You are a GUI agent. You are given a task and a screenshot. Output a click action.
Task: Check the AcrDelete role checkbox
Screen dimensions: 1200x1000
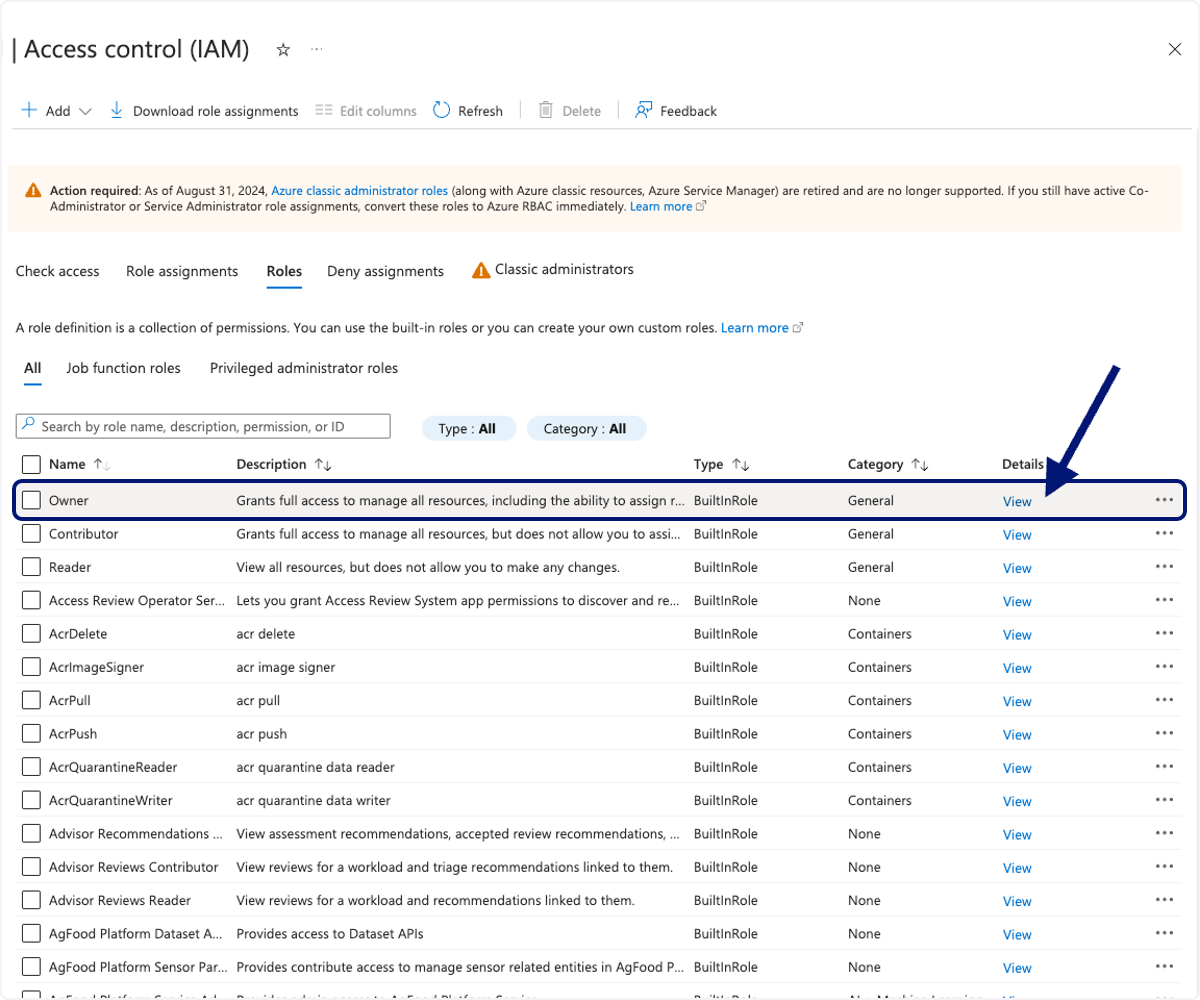(x=31, y=634)
